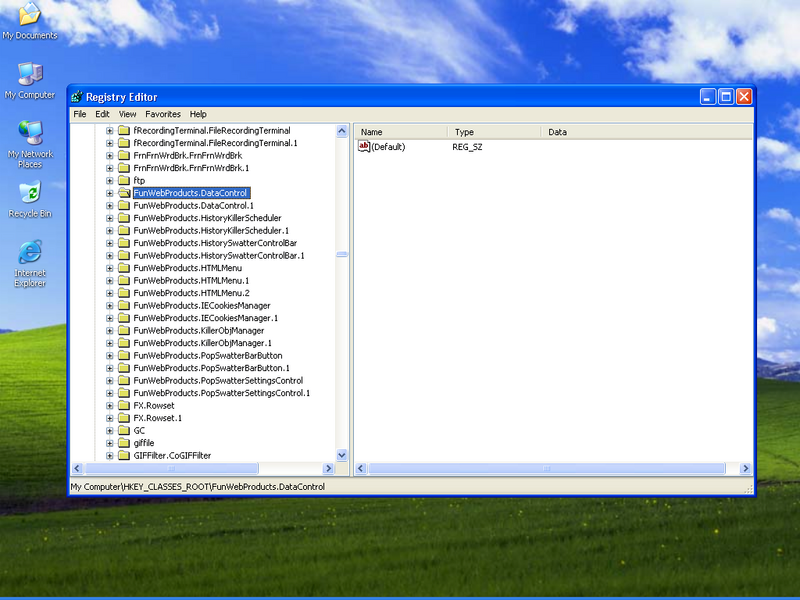This screenshot has width=800, height=600.
Task: Select fRecordingTerminal.FileRecordingTerminal key
Action: [x=212, y=130]
